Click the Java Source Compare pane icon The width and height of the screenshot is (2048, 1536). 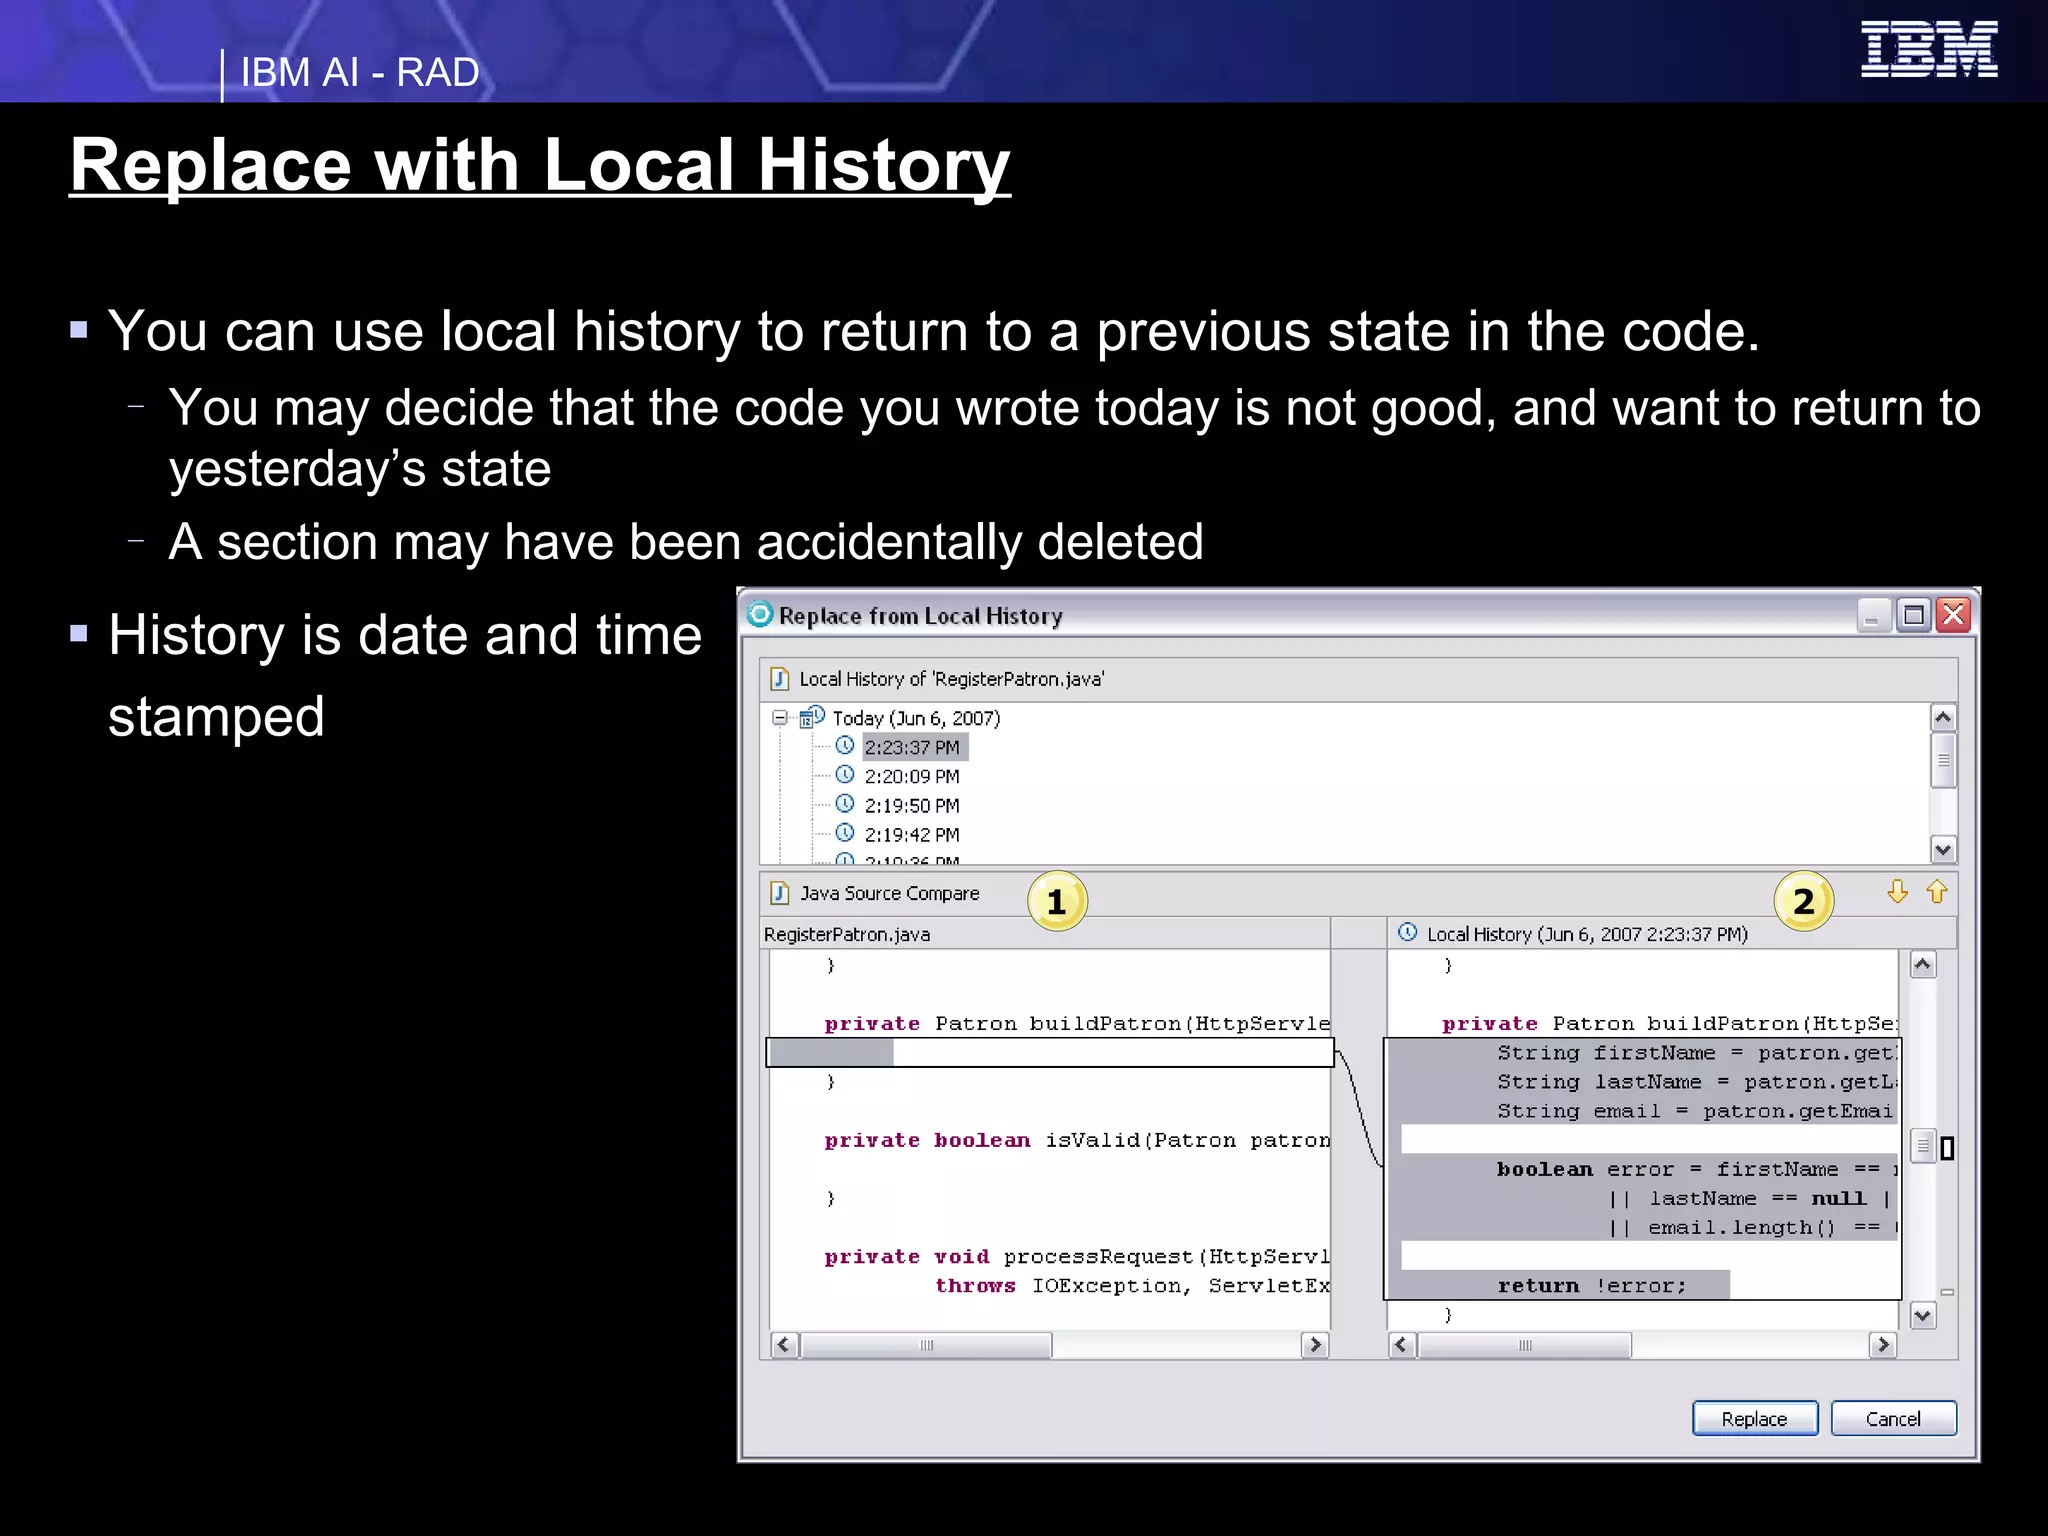click(x=780, y=893)
